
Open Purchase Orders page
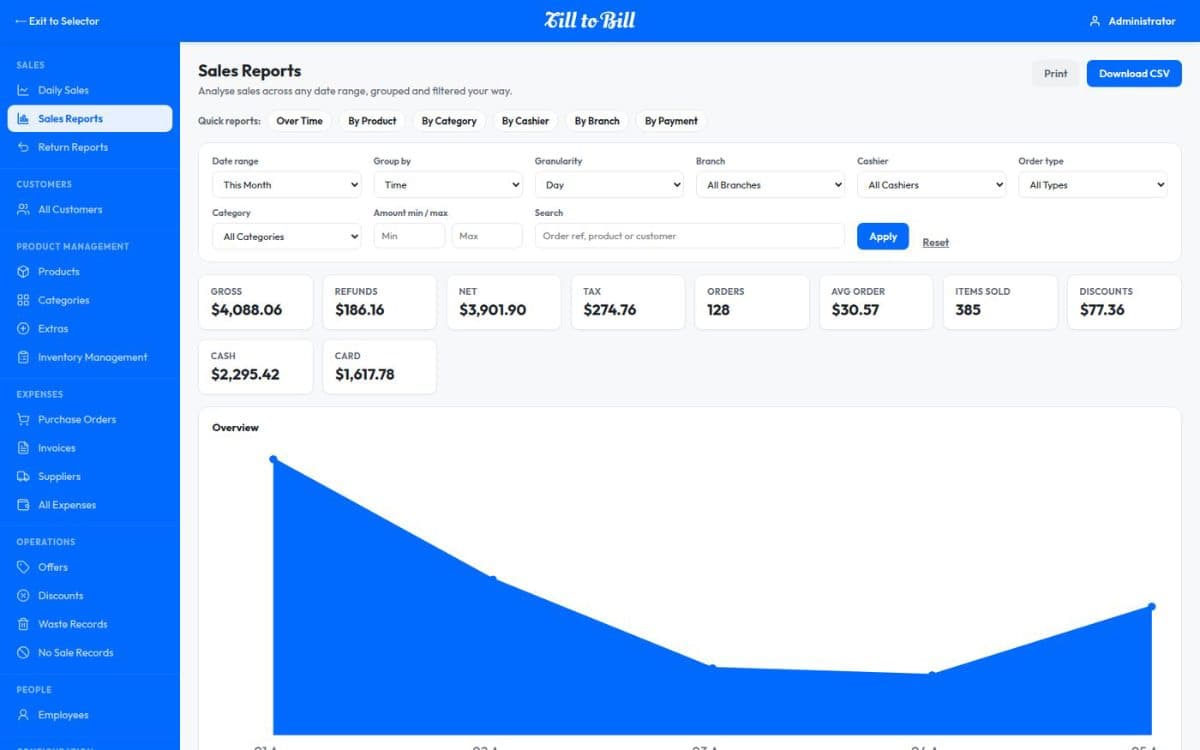(x=90, y=419)
